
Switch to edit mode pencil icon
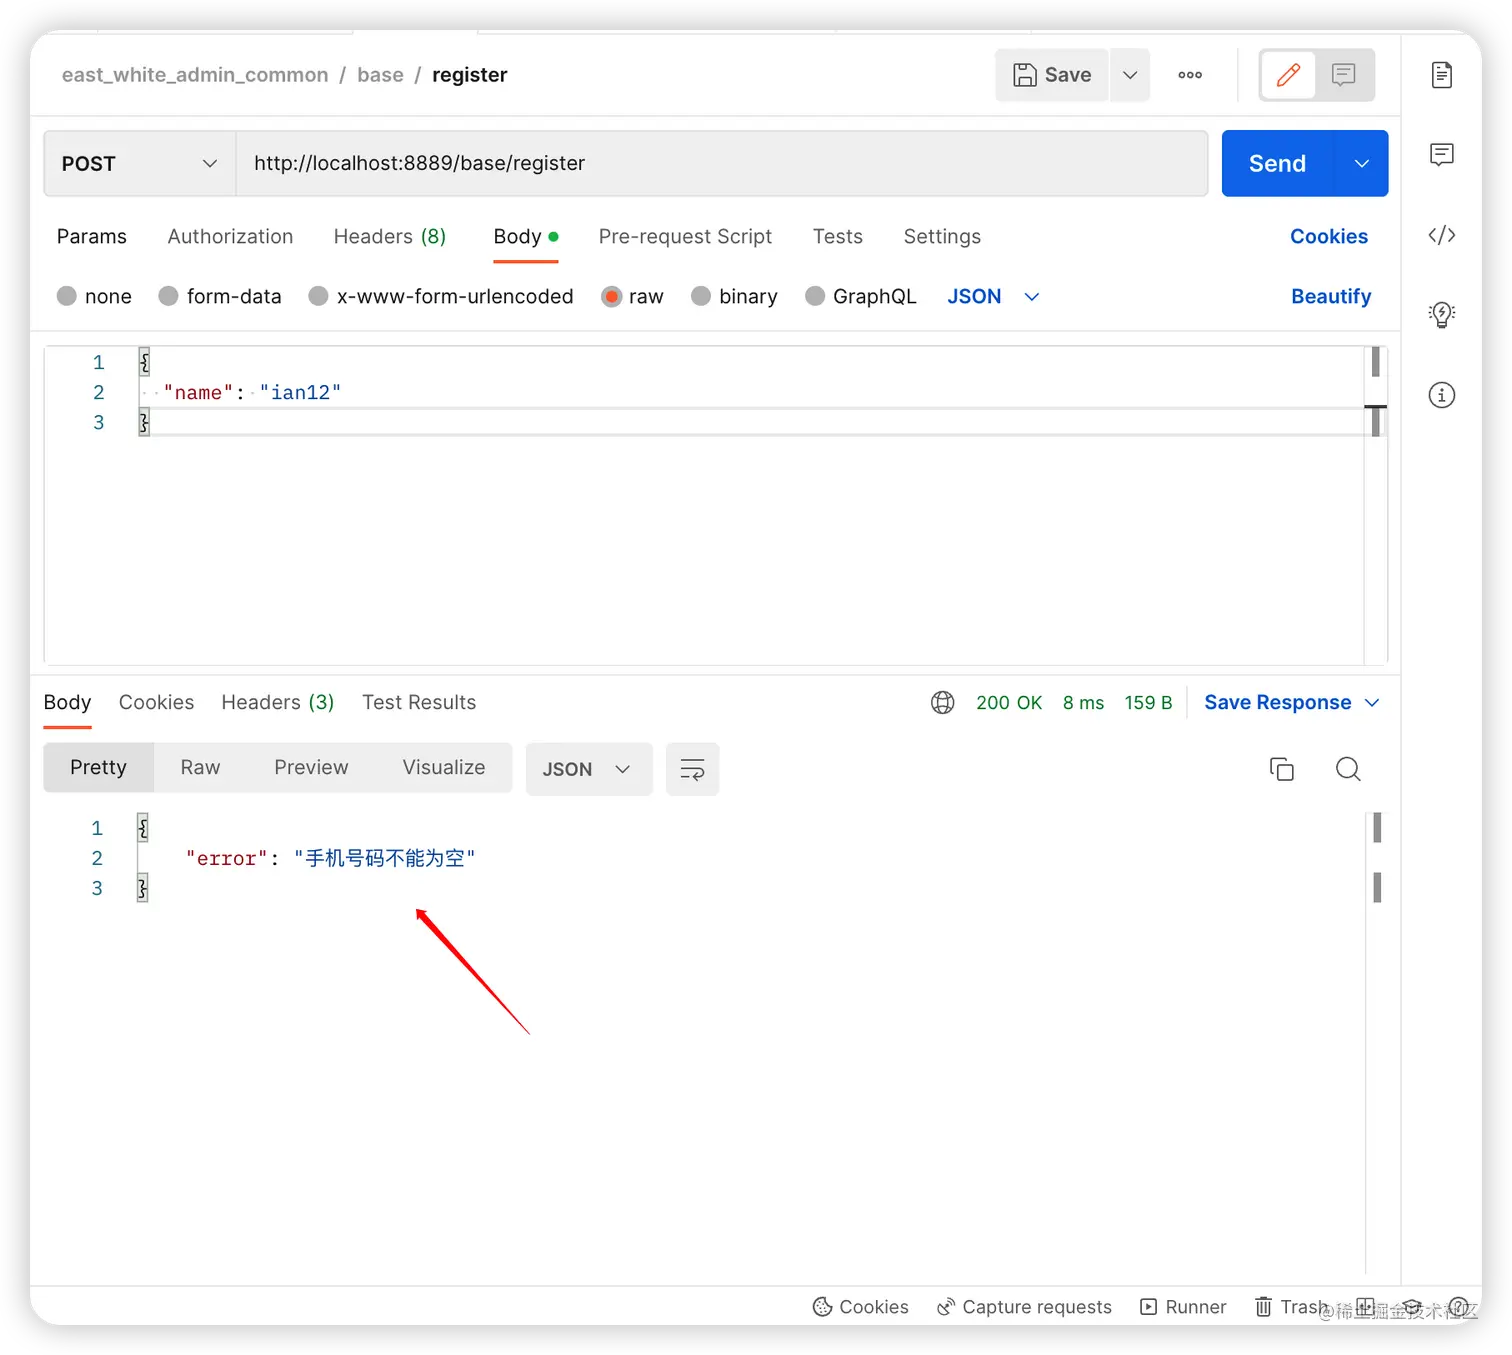click(1288, 75)
